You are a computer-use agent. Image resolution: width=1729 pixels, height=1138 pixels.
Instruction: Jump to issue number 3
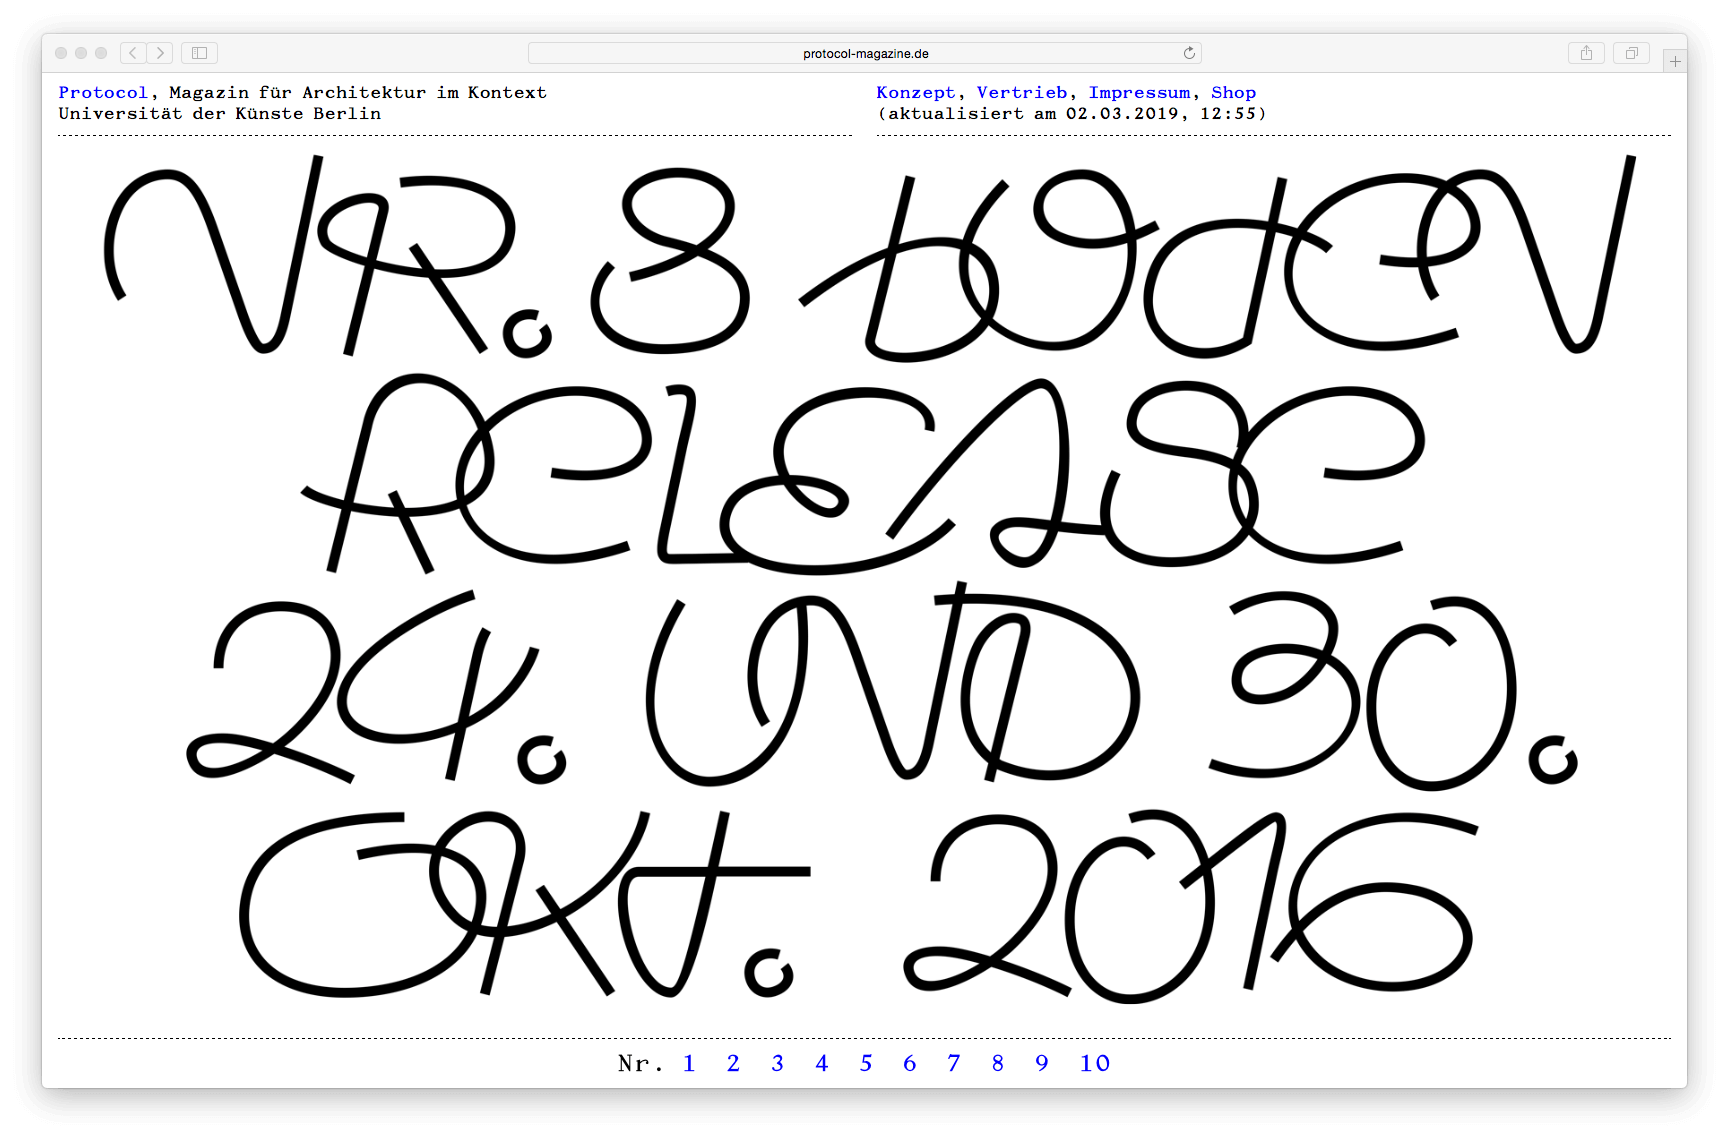[x=777, y=1063]
